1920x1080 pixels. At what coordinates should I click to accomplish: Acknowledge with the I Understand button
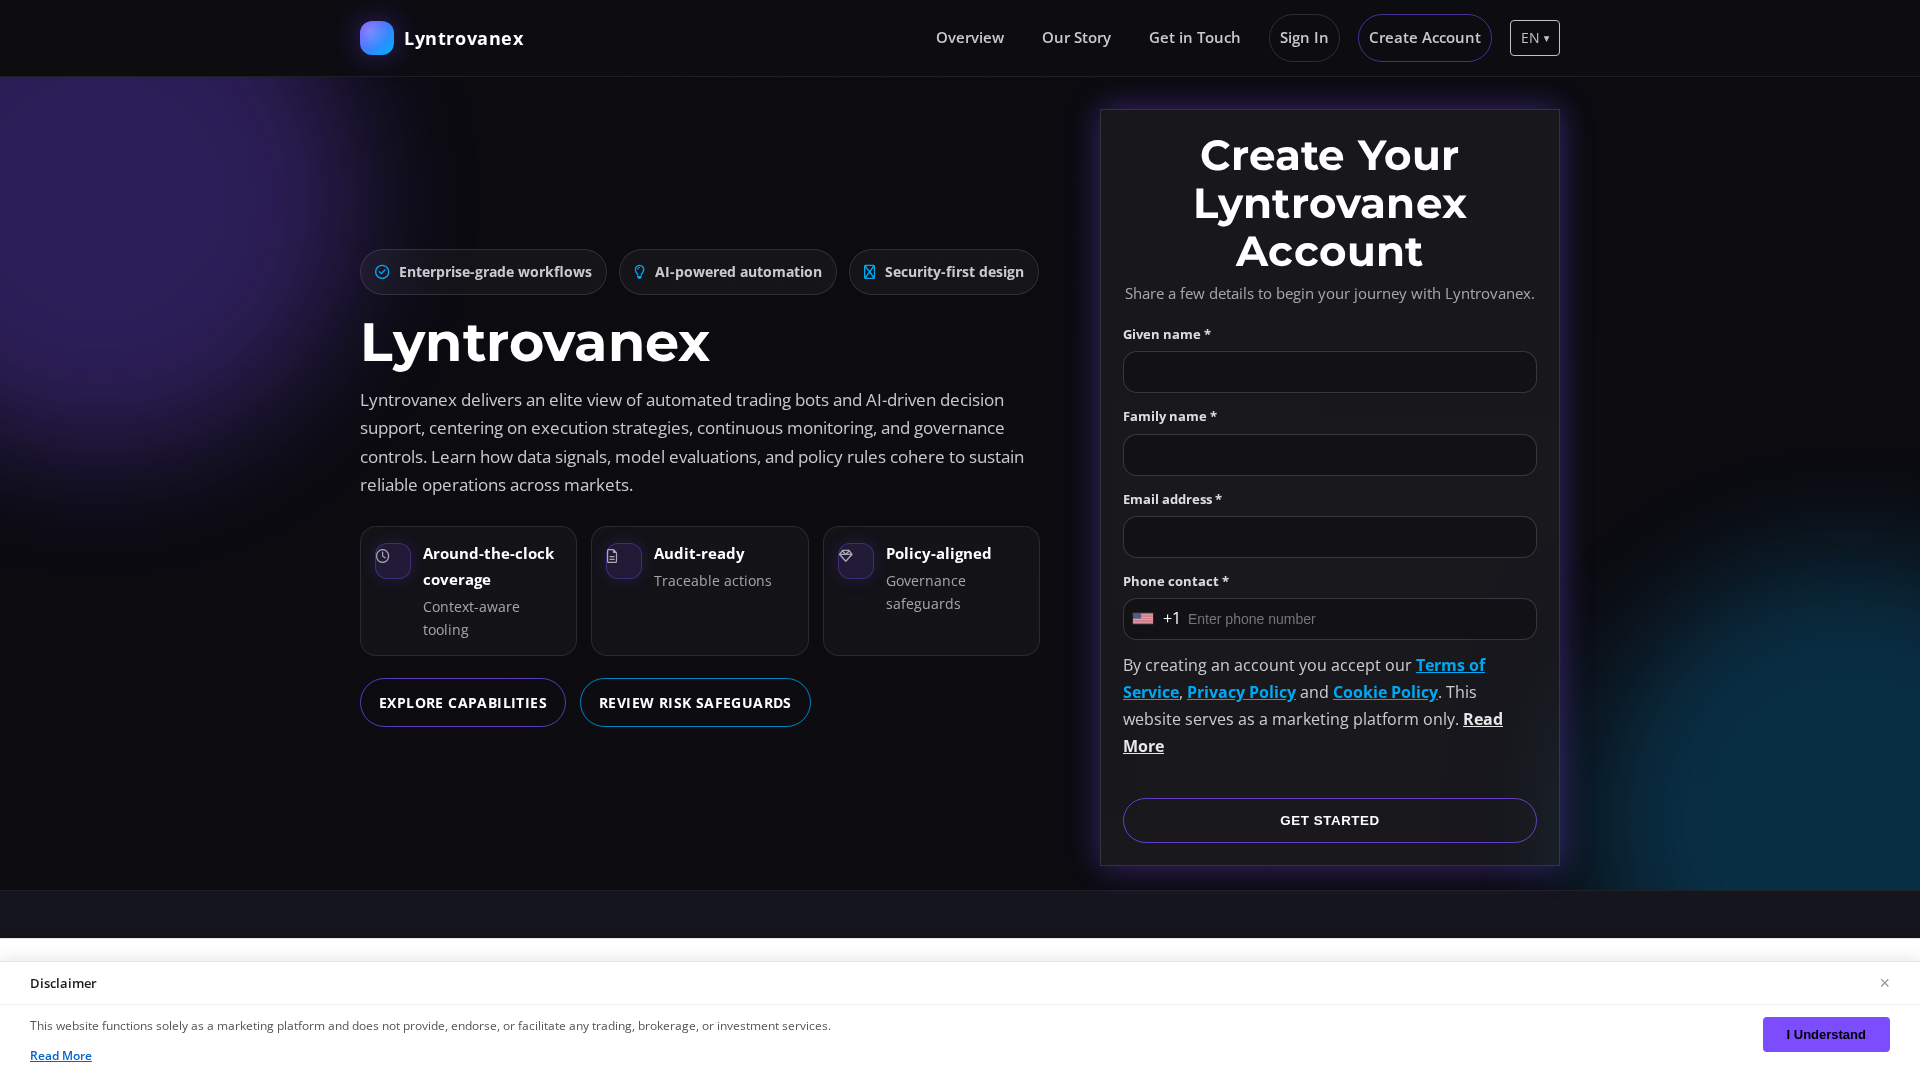point(1826,1034)
